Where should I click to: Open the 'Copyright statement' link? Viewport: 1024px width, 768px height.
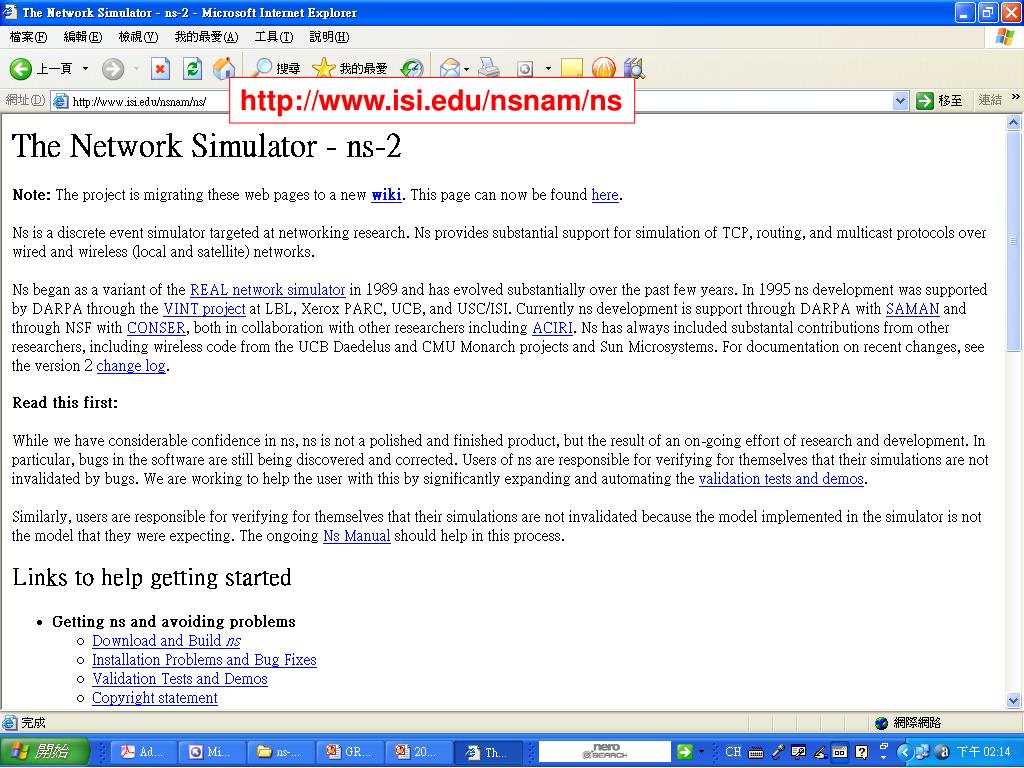click(155, 698)
